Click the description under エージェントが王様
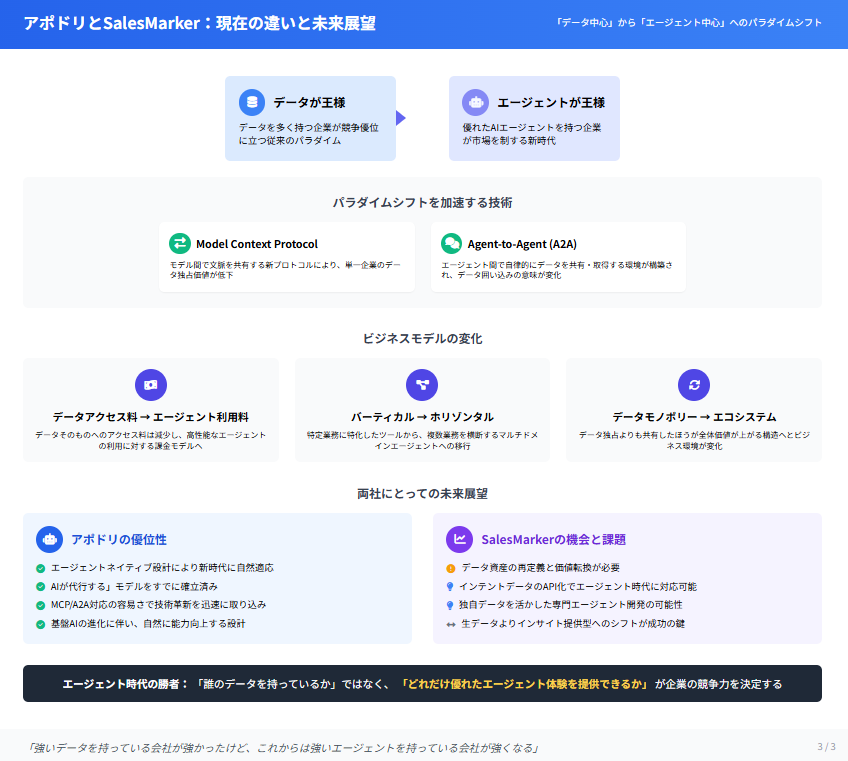 (x=532, y=134)
